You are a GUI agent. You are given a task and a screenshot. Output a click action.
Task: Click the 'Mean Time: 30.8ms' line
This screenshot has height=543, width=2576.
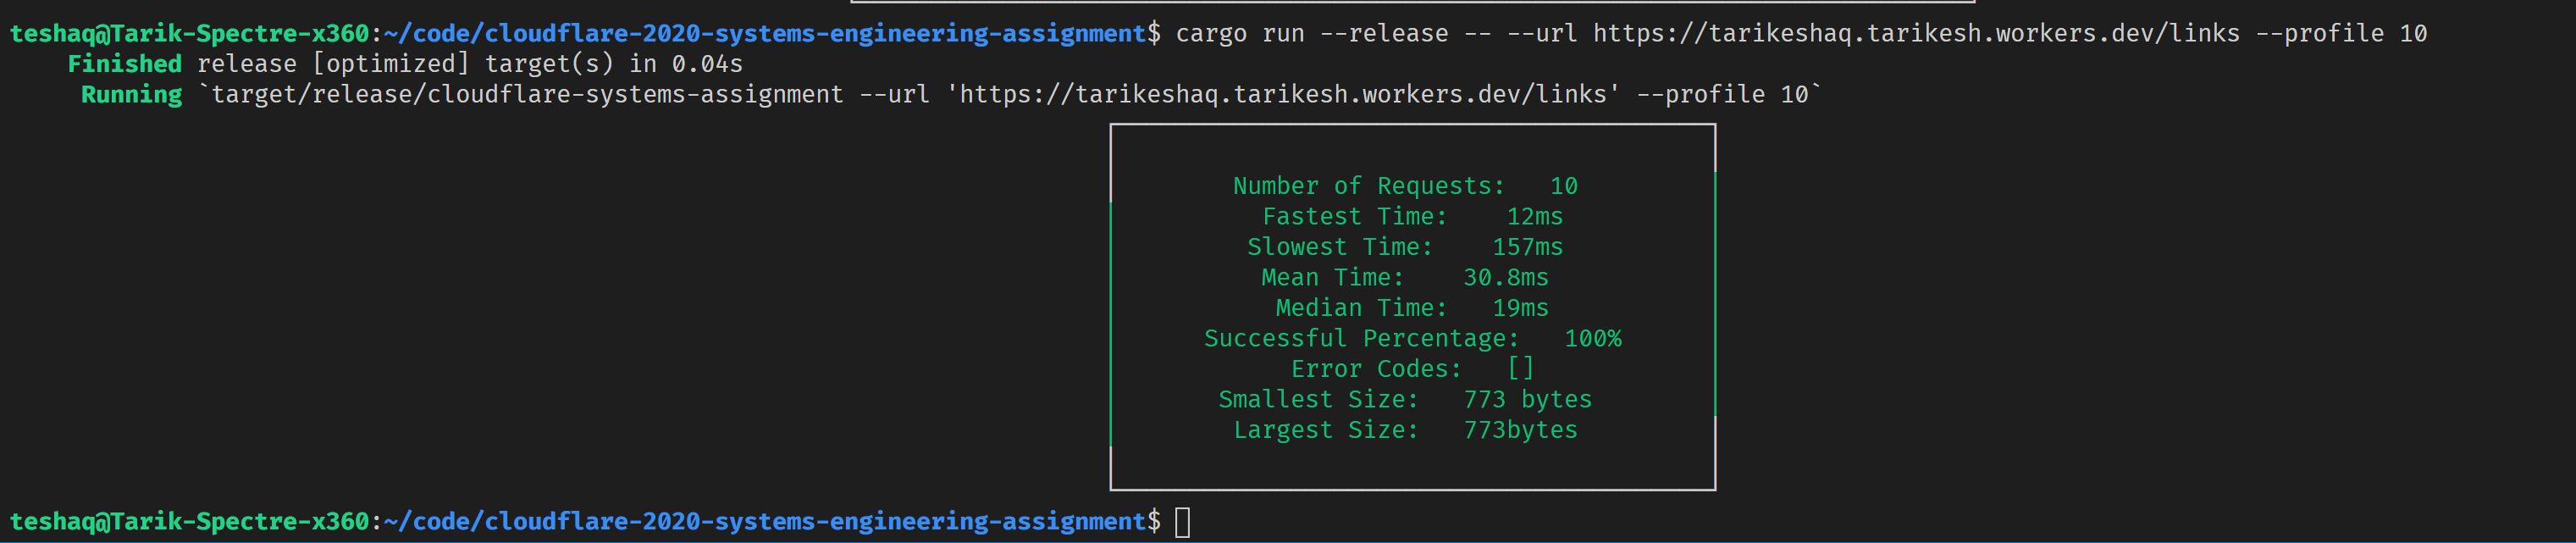(x=1405, y=277)
